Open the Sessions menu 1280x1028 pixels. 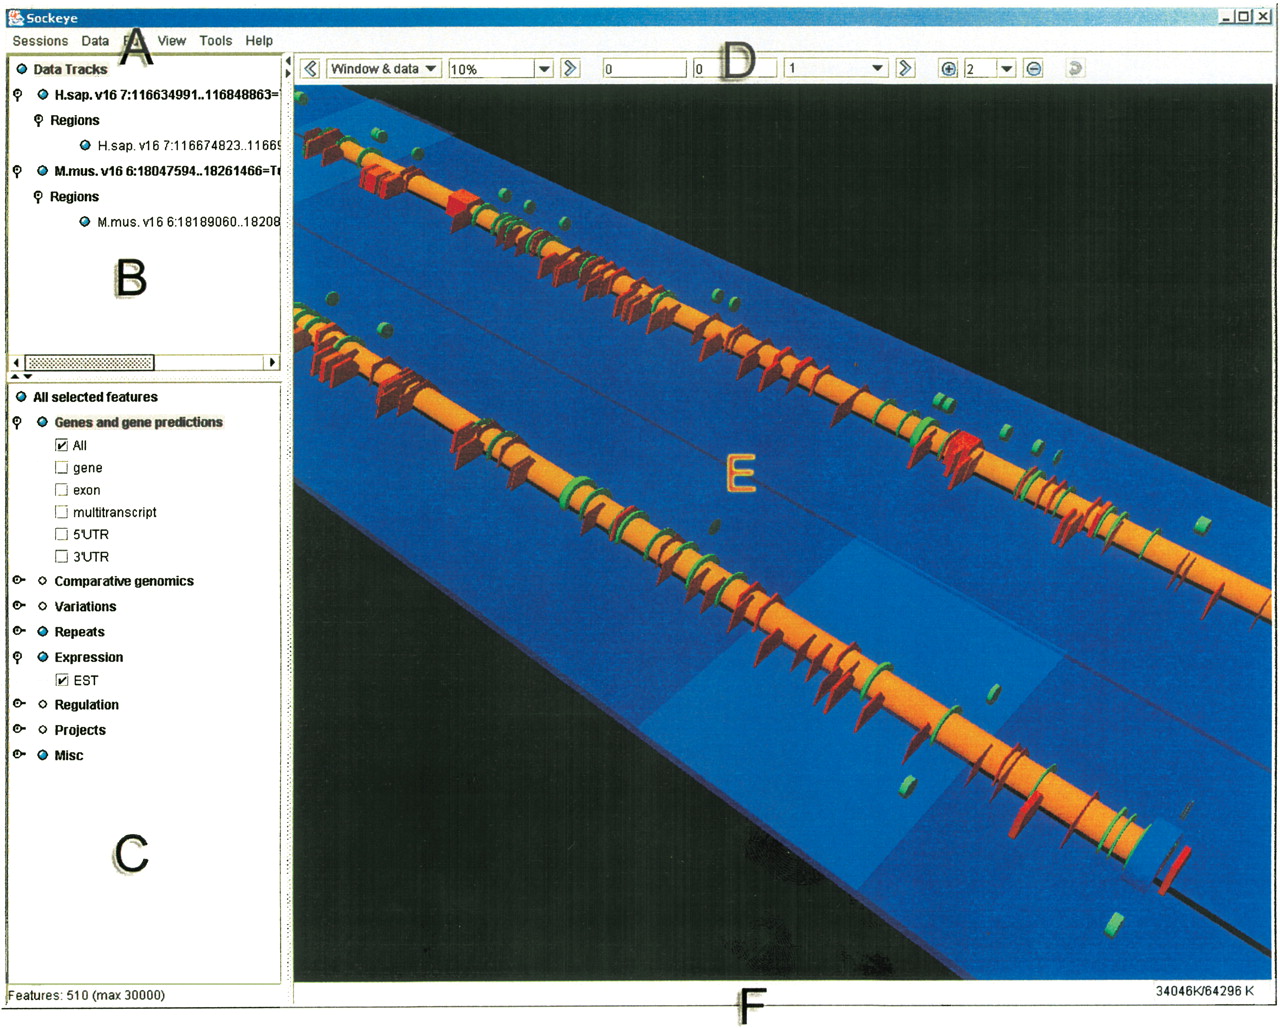[x=40, y=41]
